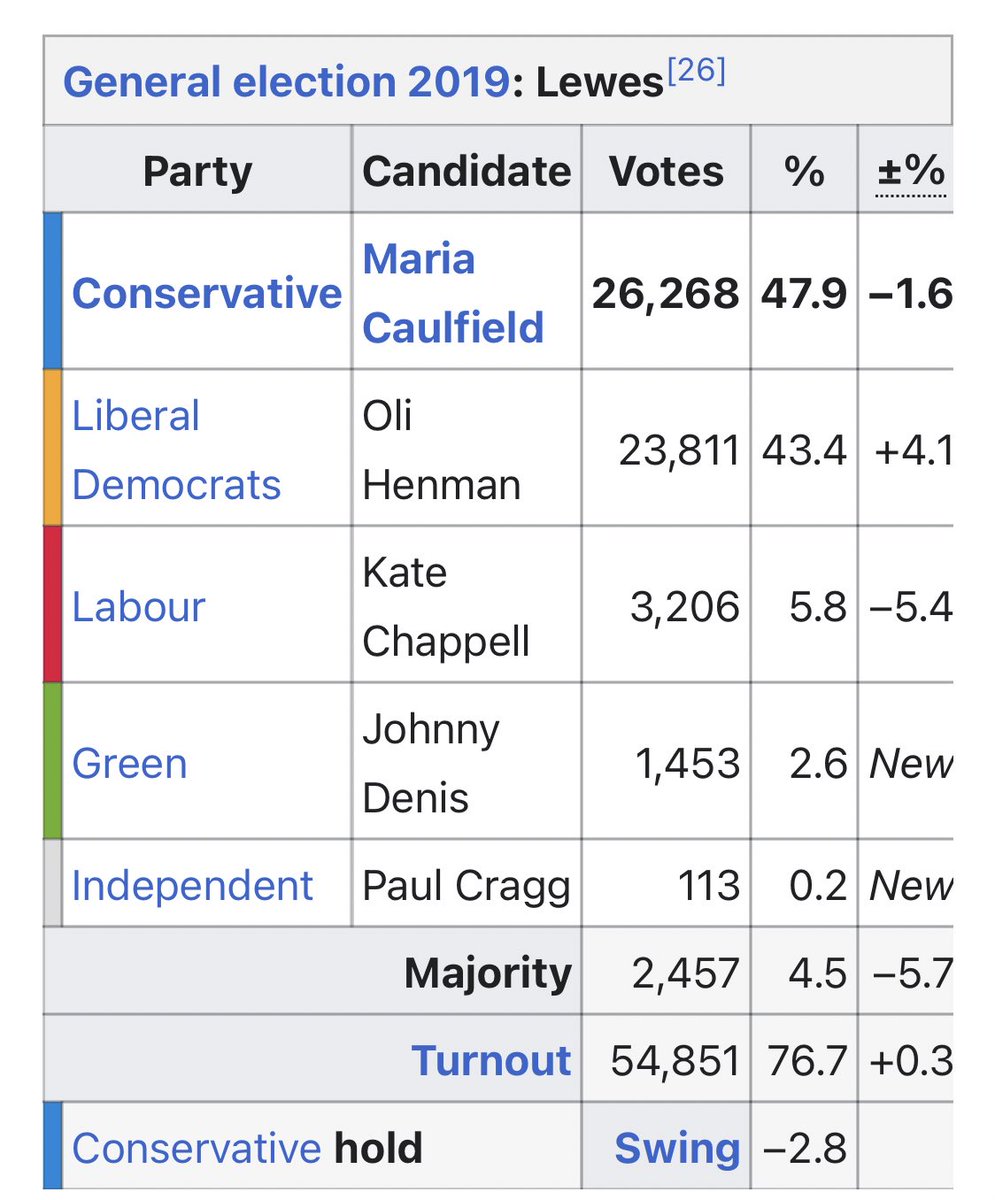Open the Swing link

click(677, 1148)
